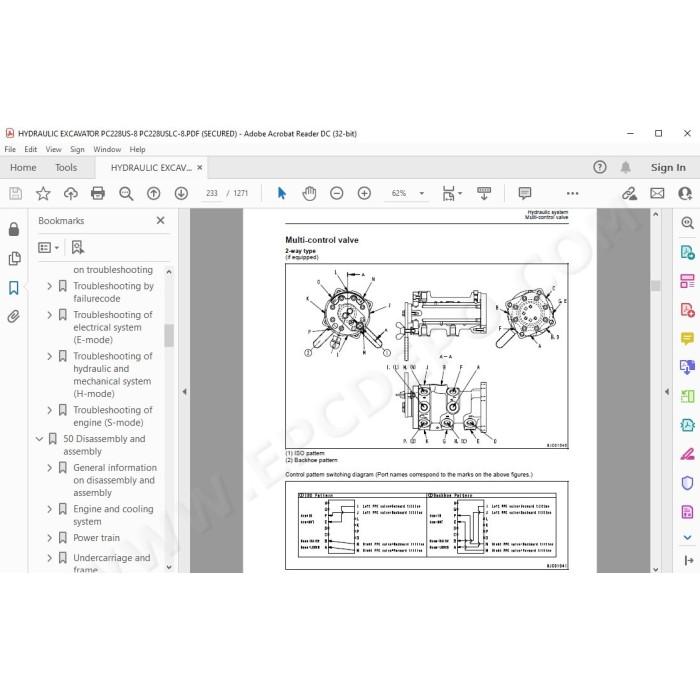This screenshot has height=700, width=700.
Task: Close the Bookmarks panel
Action: 161,221
